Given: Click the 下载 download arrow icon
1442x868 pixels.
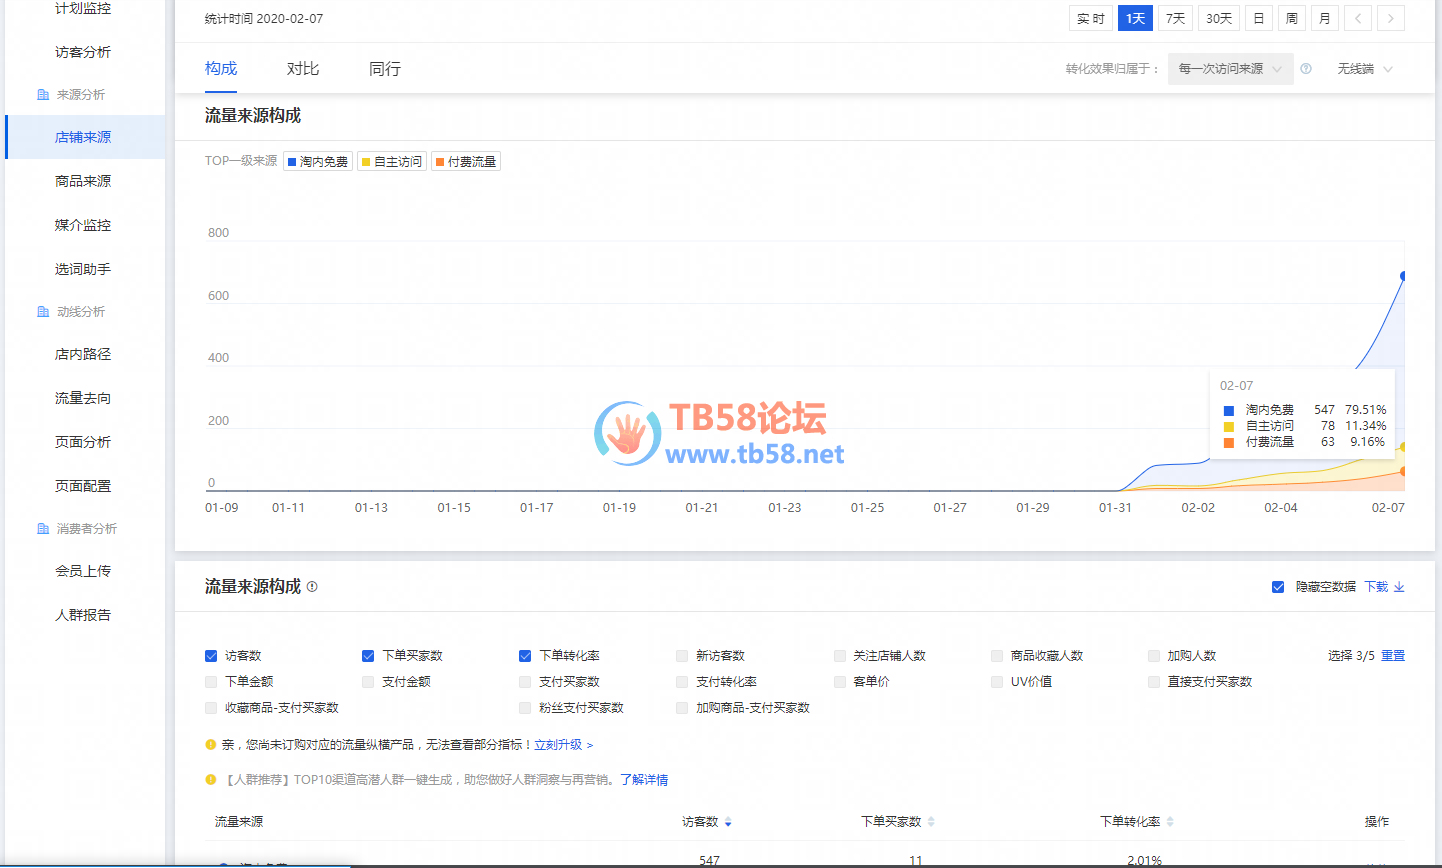Looking at the screenshot, I should (1399, 587).
